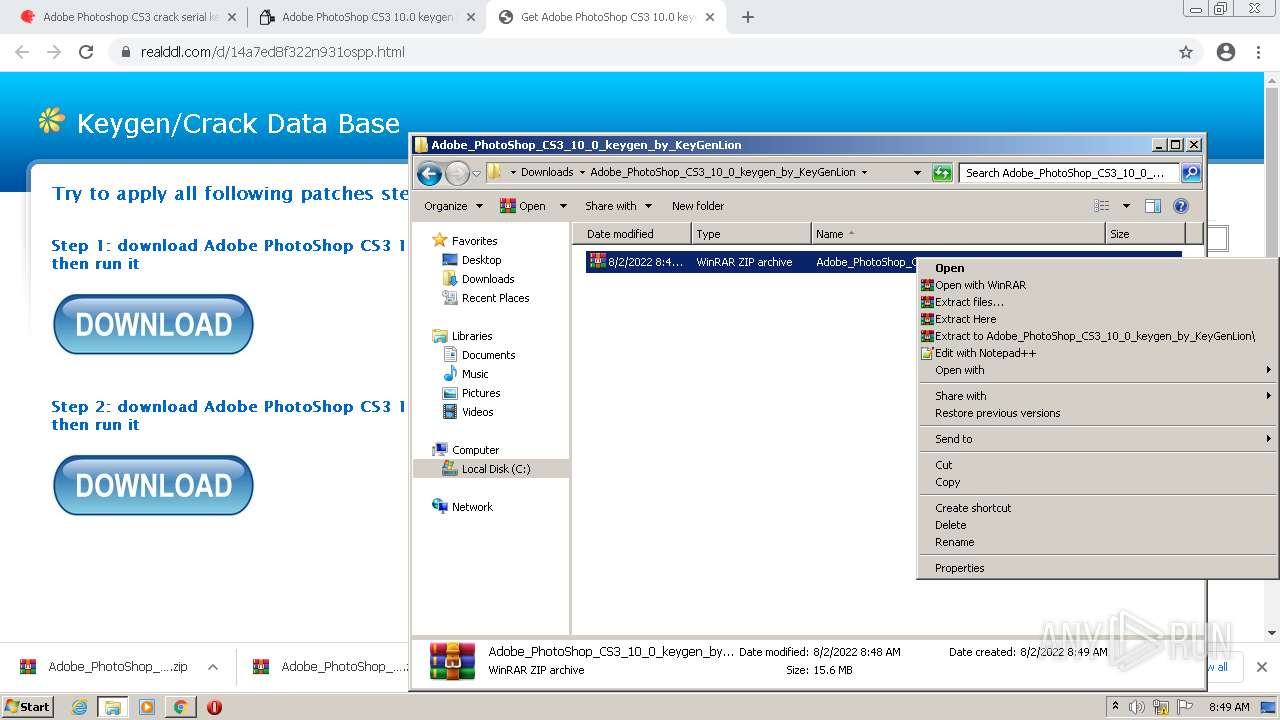Screen dimensions: 1280x720
Task: Select the WinRAR ZIP archive file row
Action: (x=883, y=262)
